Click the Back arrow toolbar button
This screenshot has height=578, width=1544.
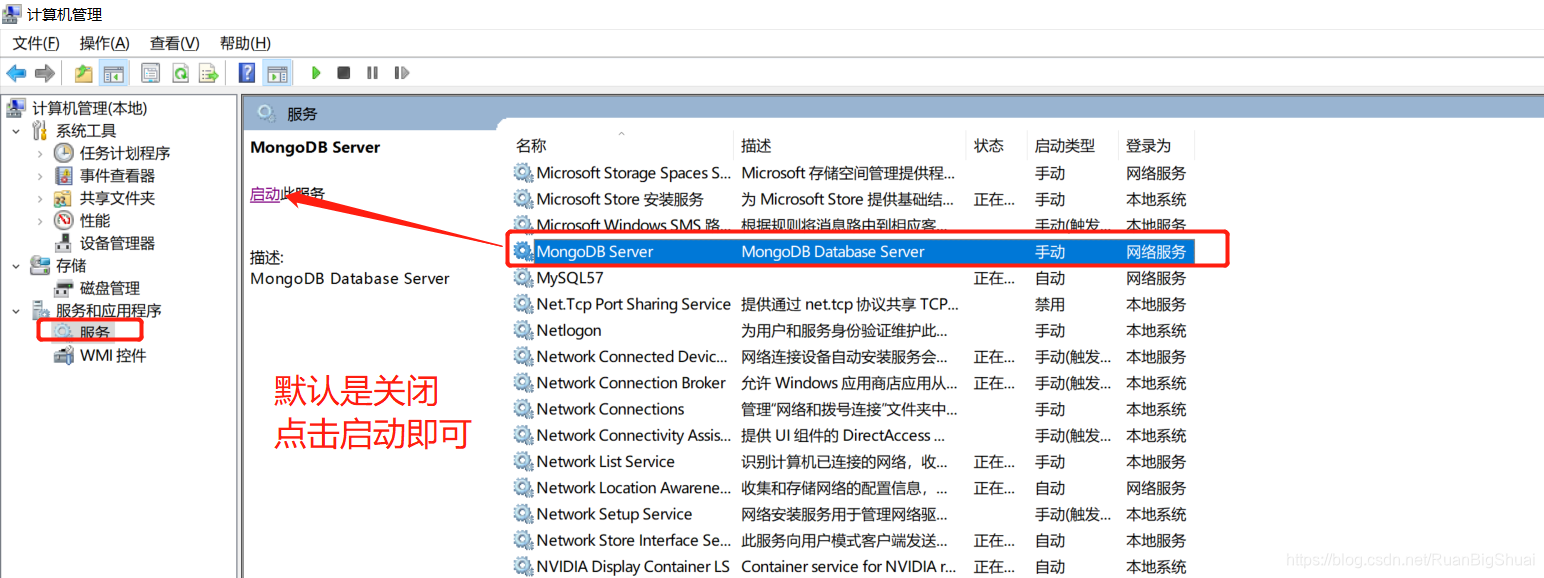16,73
